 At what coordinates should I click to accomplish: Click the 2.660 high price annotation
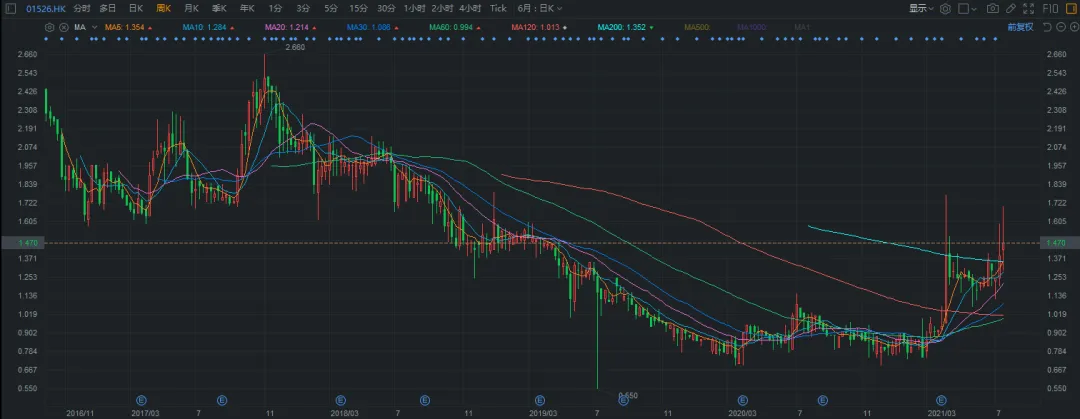pos(296,48)
